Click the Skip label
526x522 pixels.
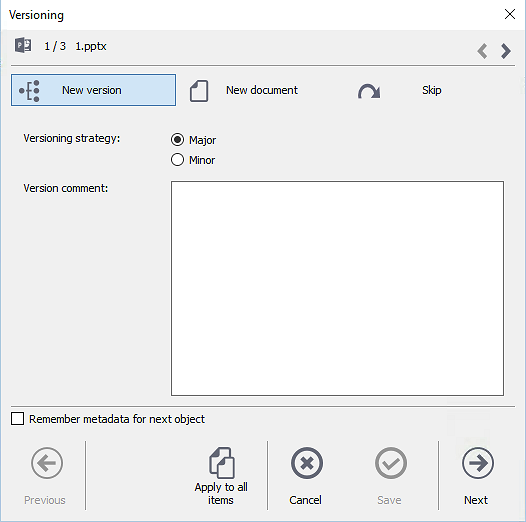click(x=431, y=90)
